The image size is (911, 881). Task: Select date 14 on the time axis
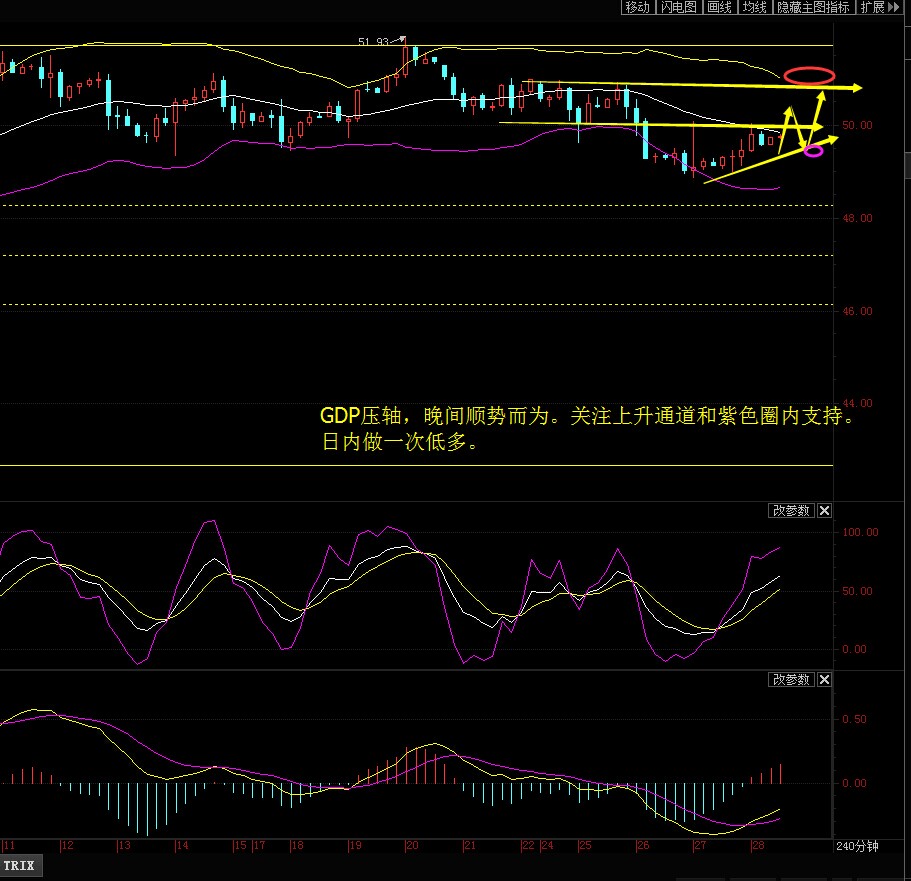point(182,846)
